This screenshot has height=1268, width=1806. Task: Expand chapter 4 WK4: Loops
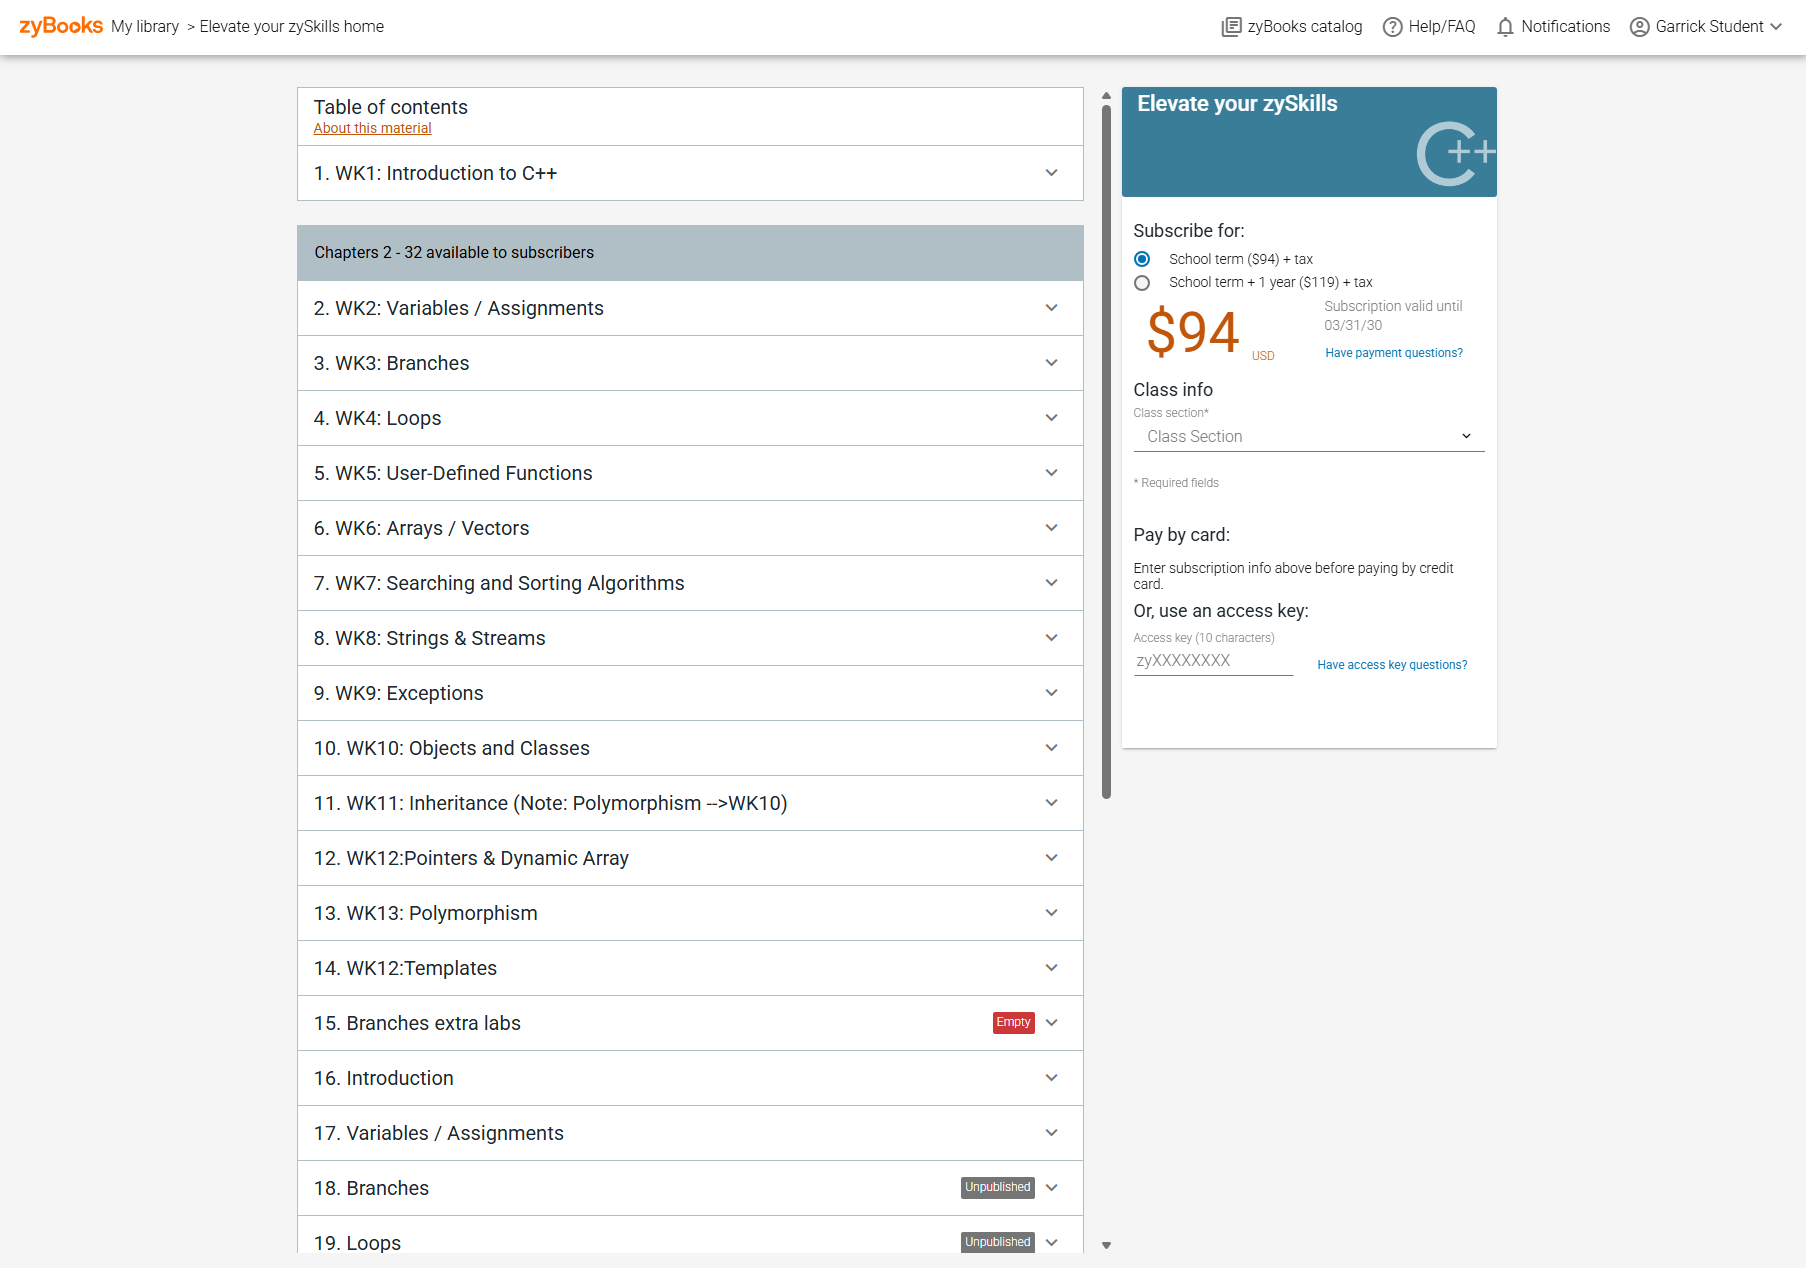[690, 418]
